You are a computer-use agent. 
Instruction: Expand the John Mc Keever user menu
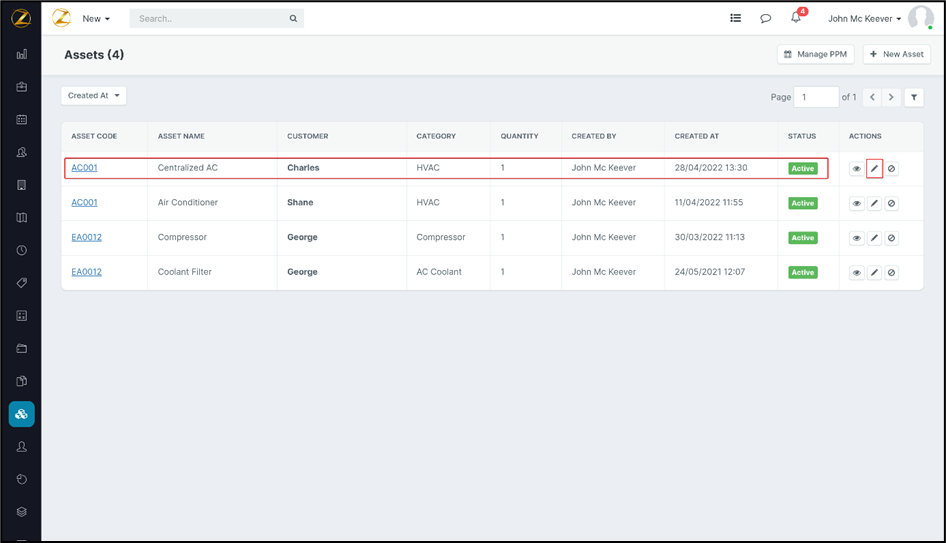point(864,18)
